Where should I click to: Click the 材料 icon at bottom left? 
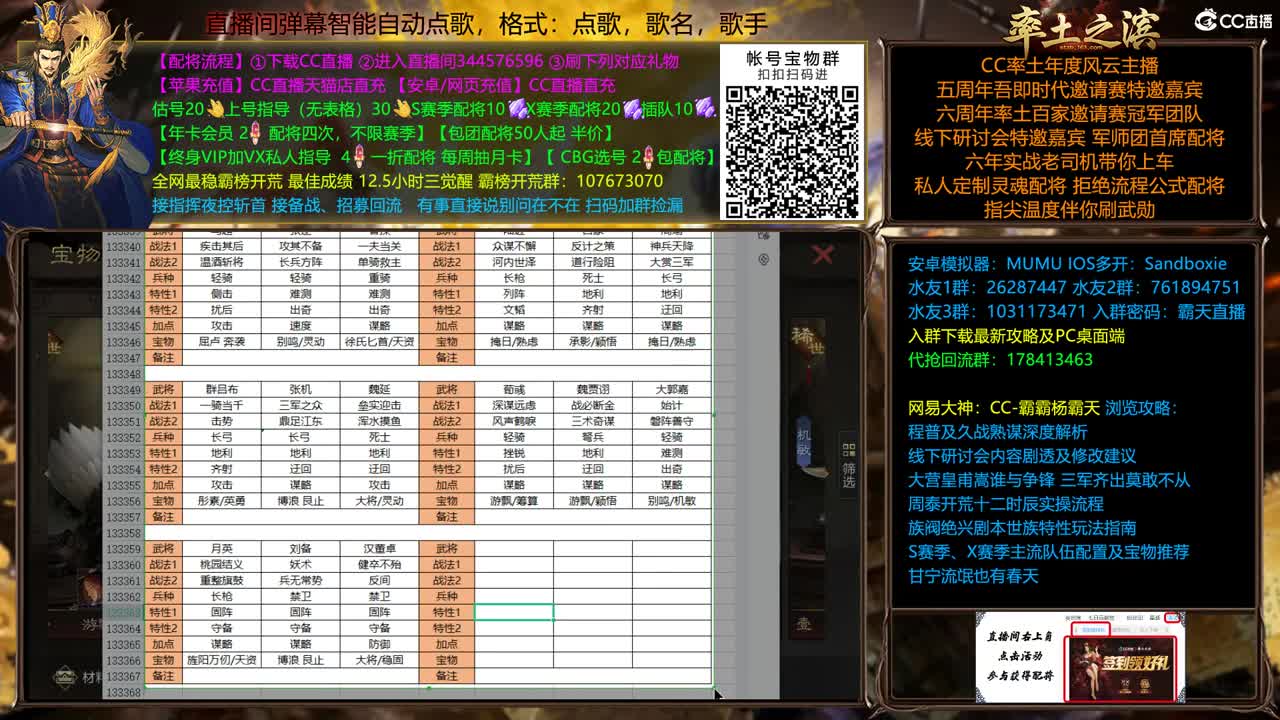[65, 678]
